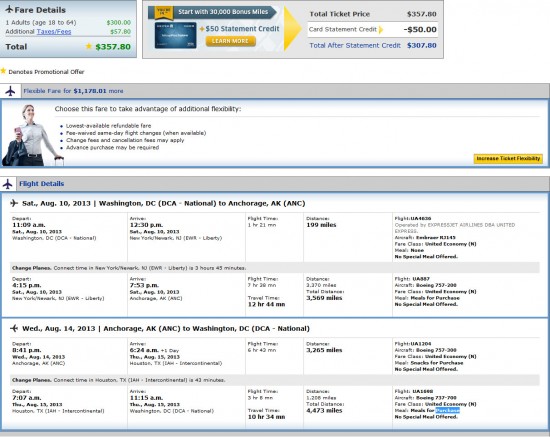Click the airplane icon beside Fare Details
Screen dimensions: 550x437
9,9
